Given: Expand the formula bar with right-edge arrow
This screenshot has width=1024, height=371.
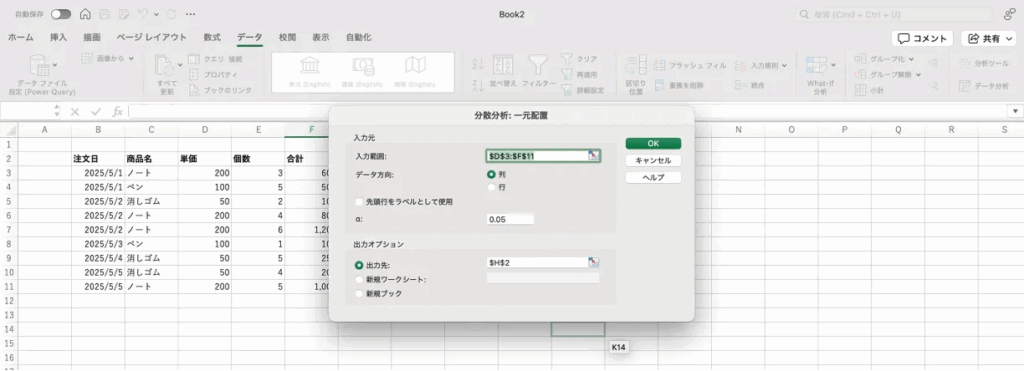Looking at the screenshot, I should point(1014,112).
